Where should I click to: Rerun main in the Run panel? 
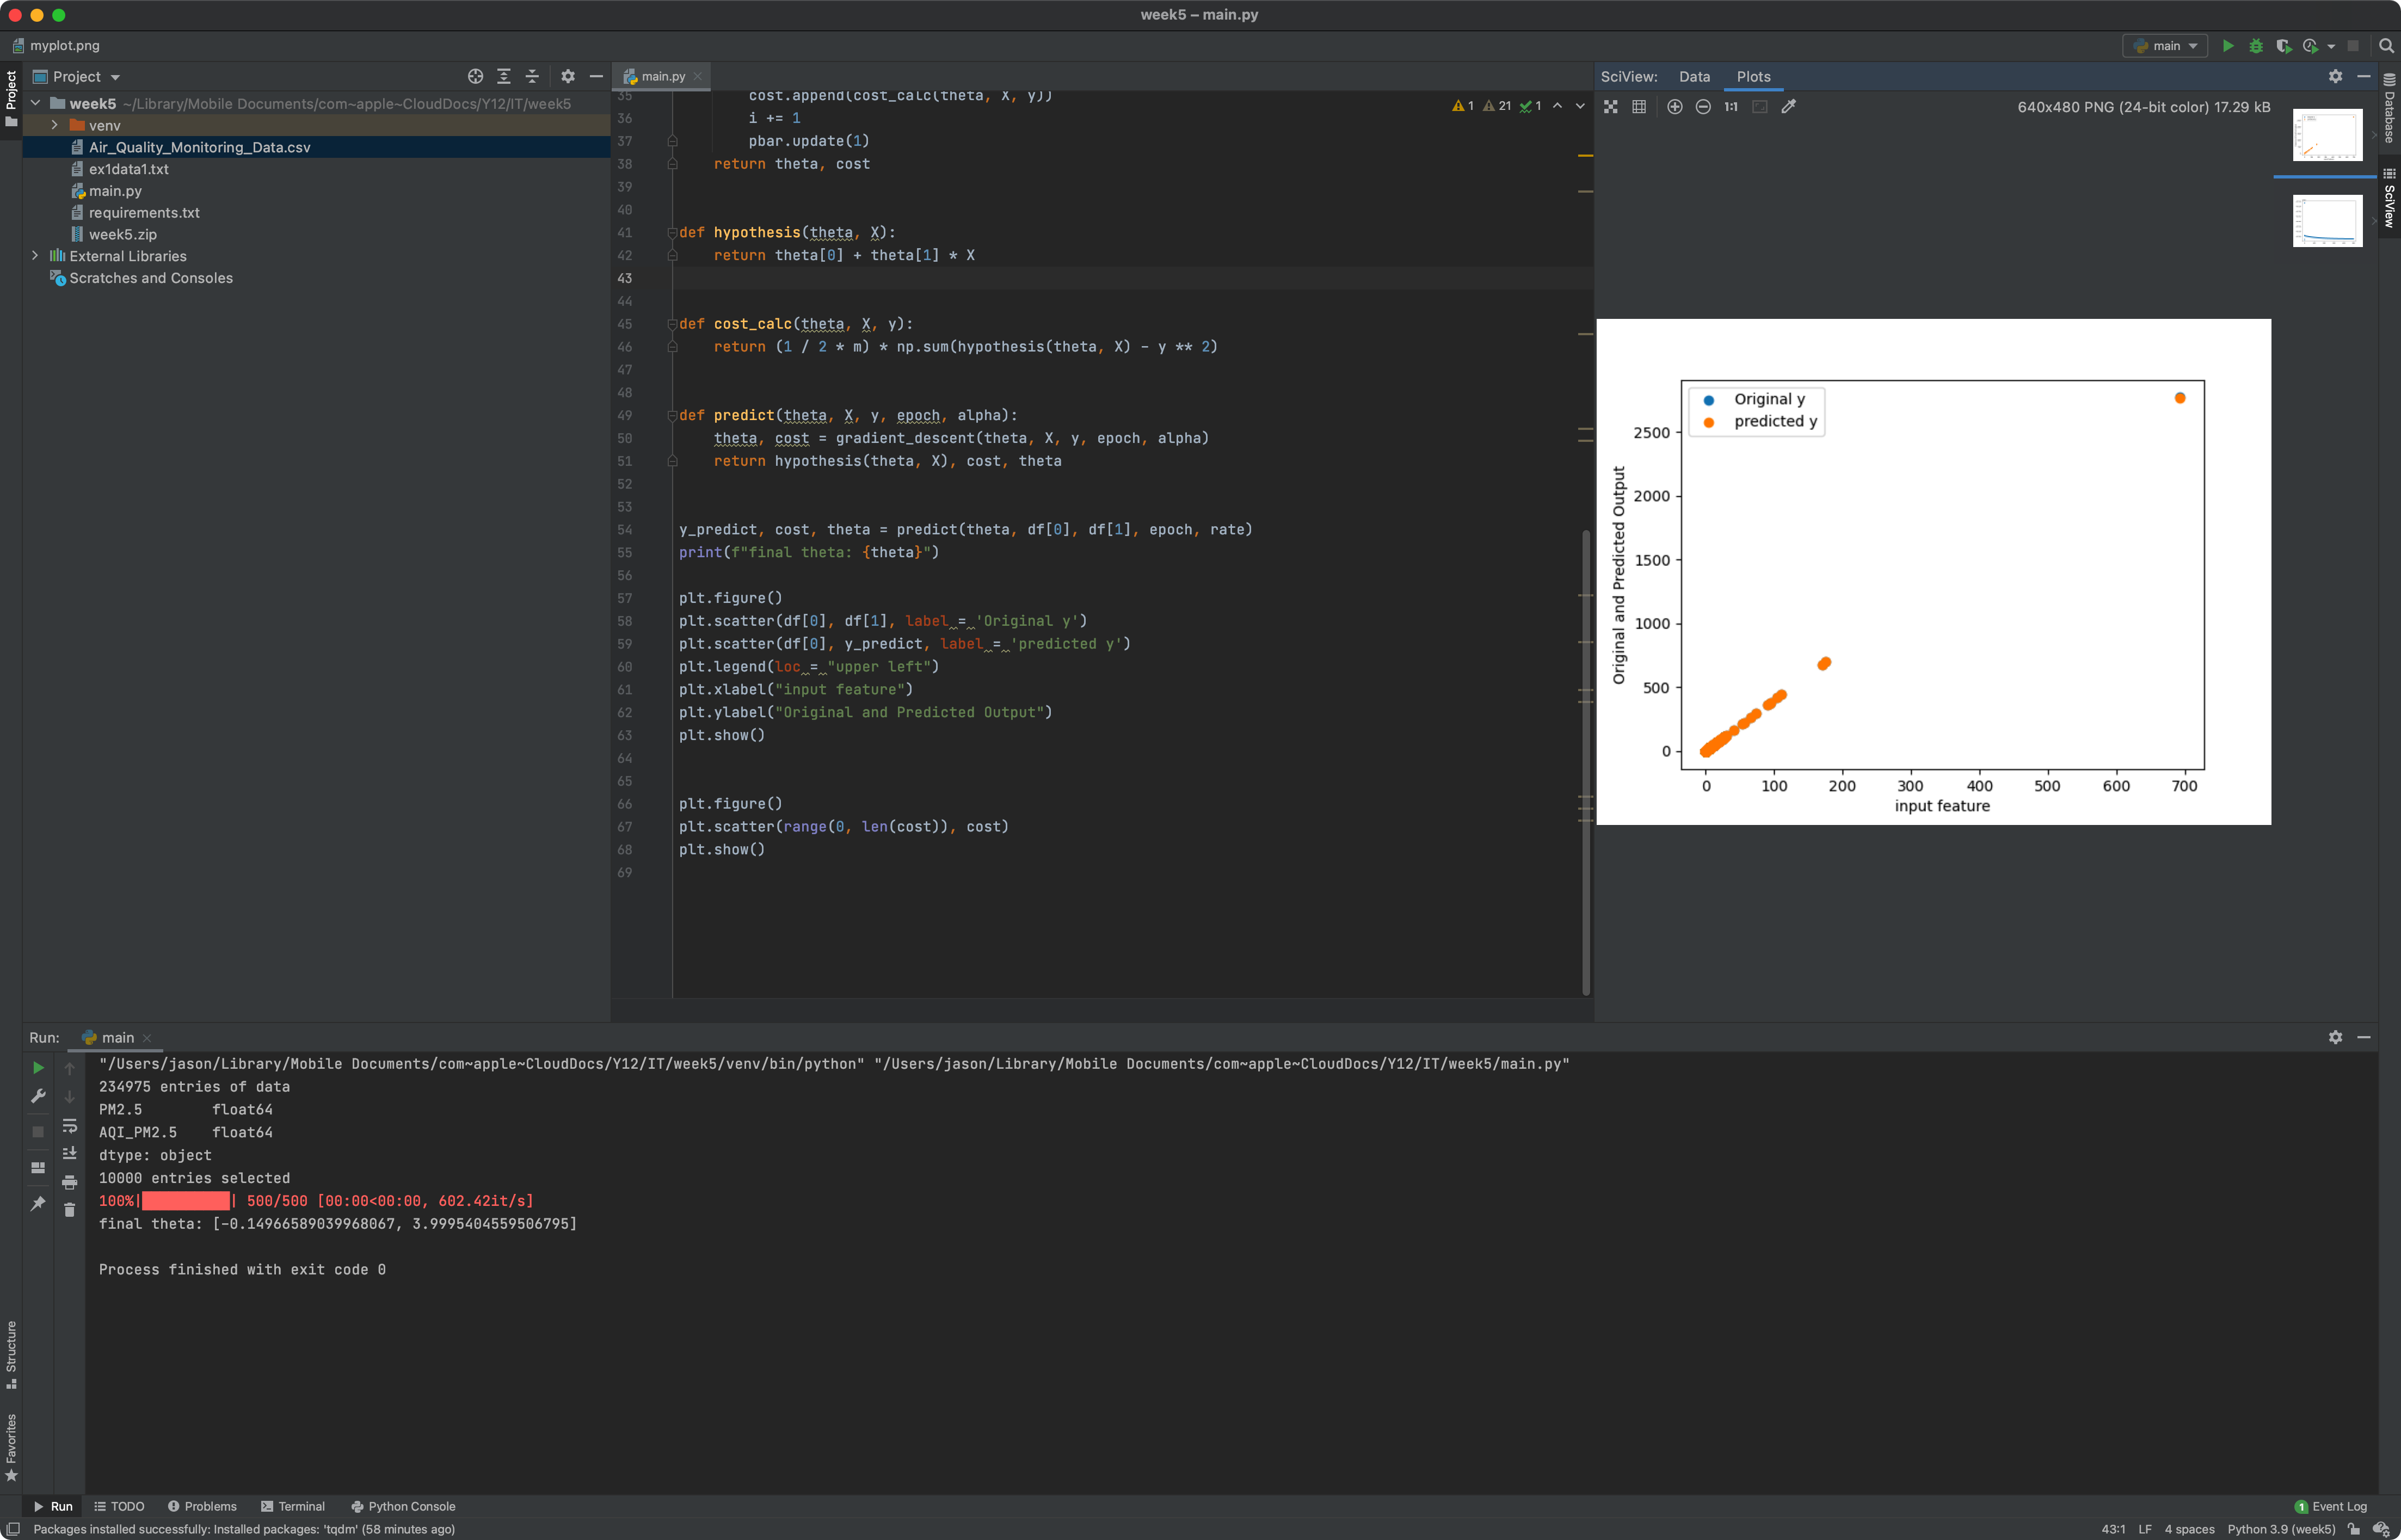(38, 1068)
